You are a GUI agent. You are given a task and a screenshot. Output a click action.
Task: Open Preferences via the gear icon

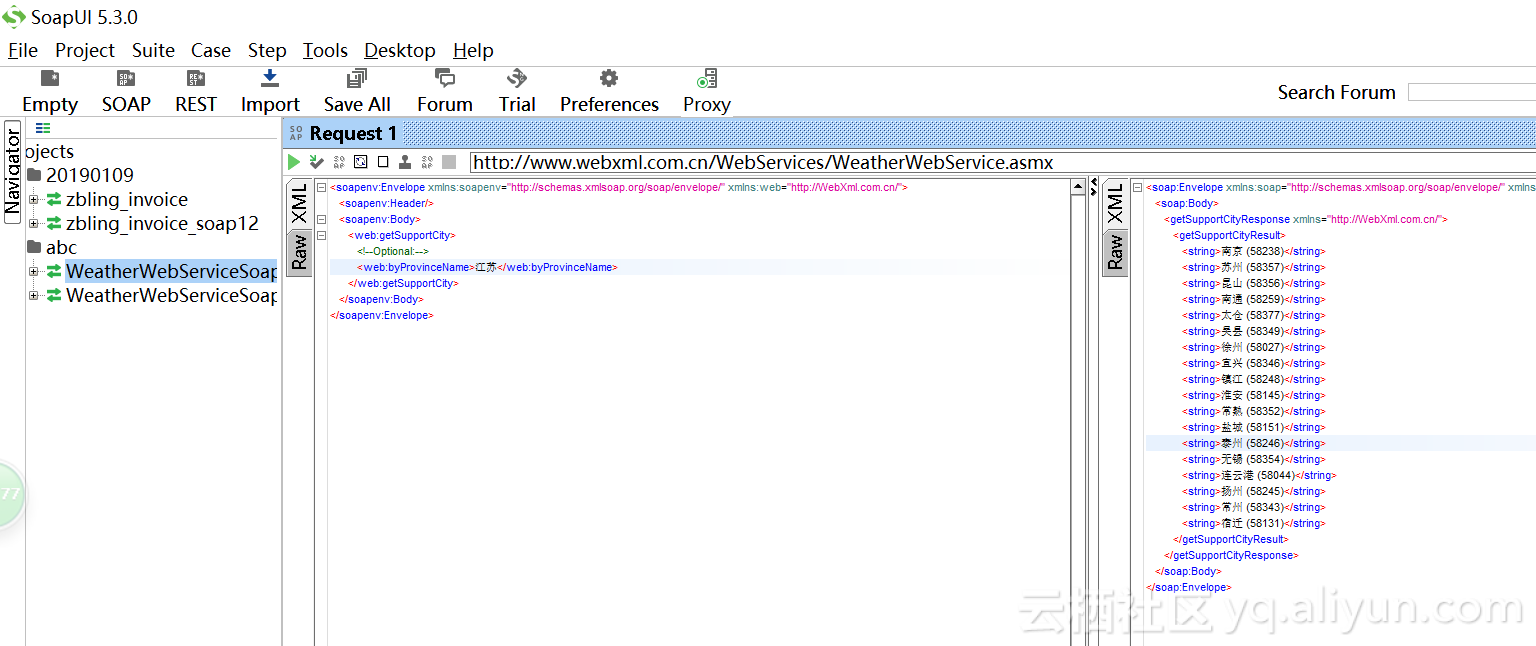609,78
